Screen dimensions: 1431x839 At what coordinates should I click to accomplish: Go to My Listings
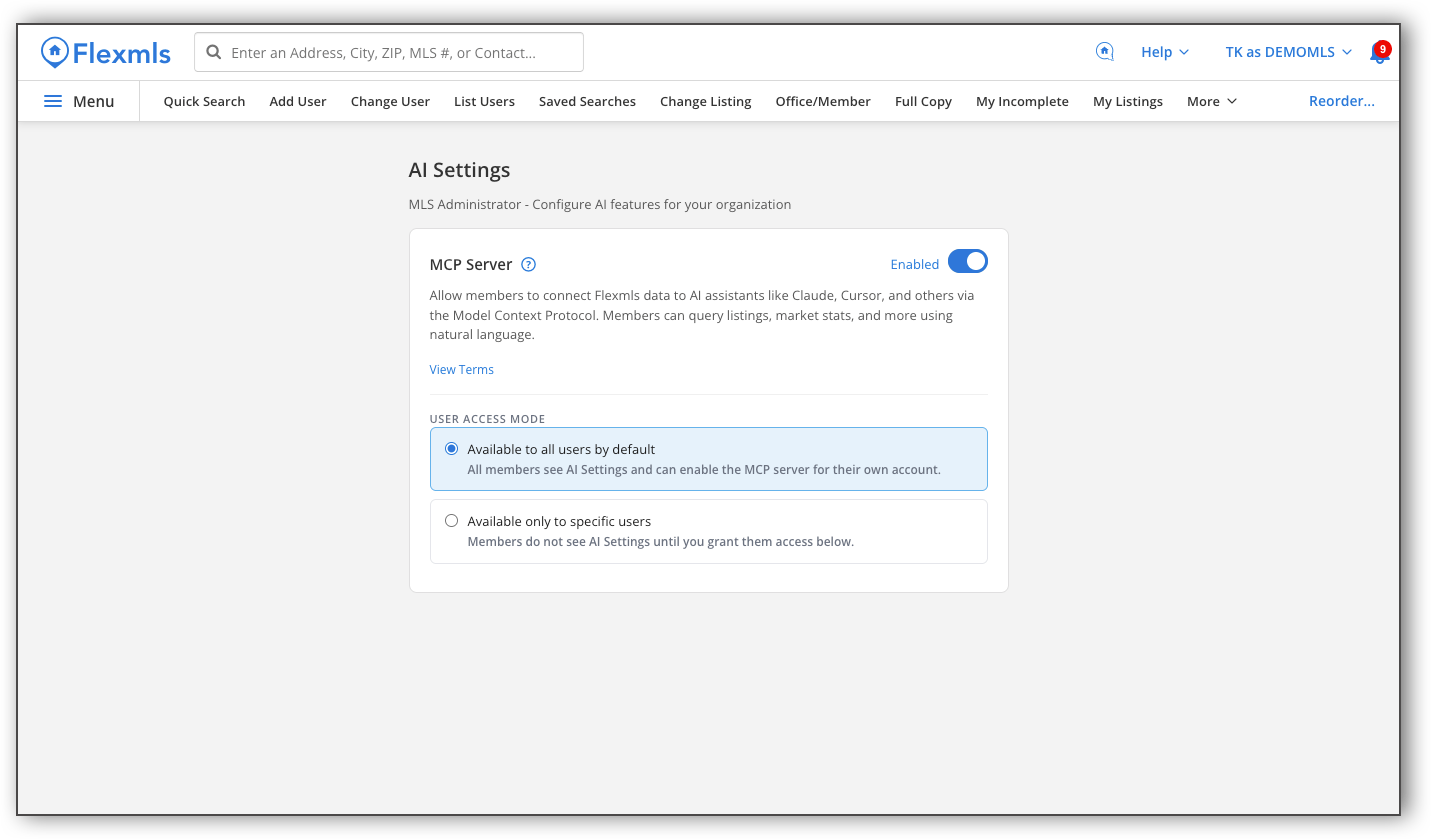[1128, 101]
